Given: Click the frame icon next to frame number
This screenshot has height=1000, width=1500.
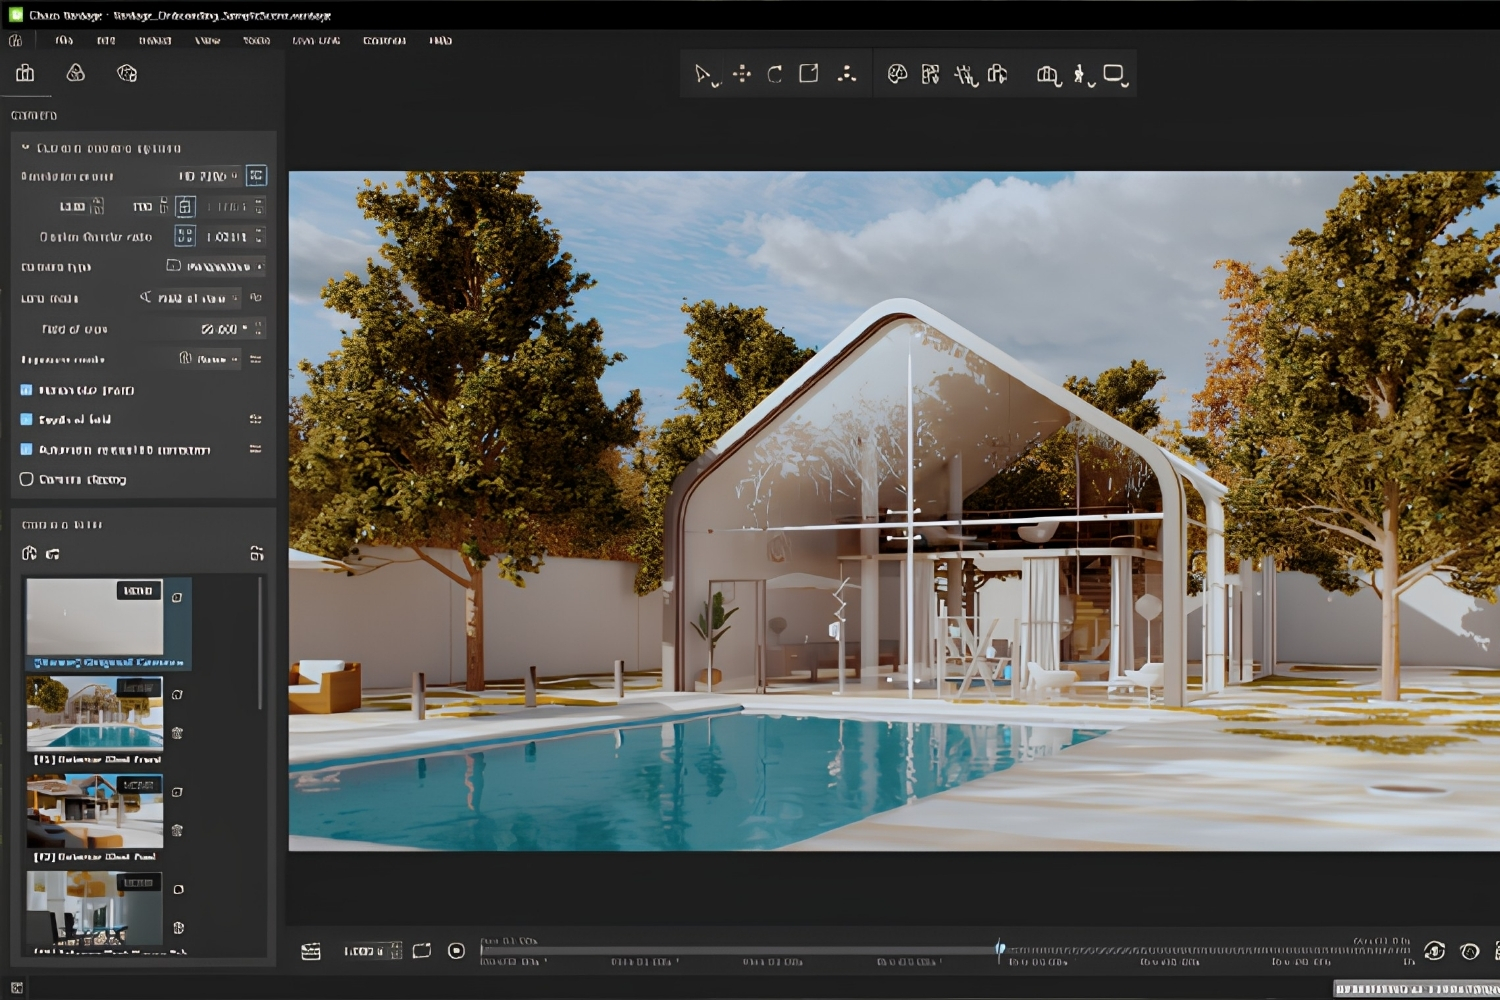Looking at the screenshot, I should pyautogui.click(x=422, y=951).
